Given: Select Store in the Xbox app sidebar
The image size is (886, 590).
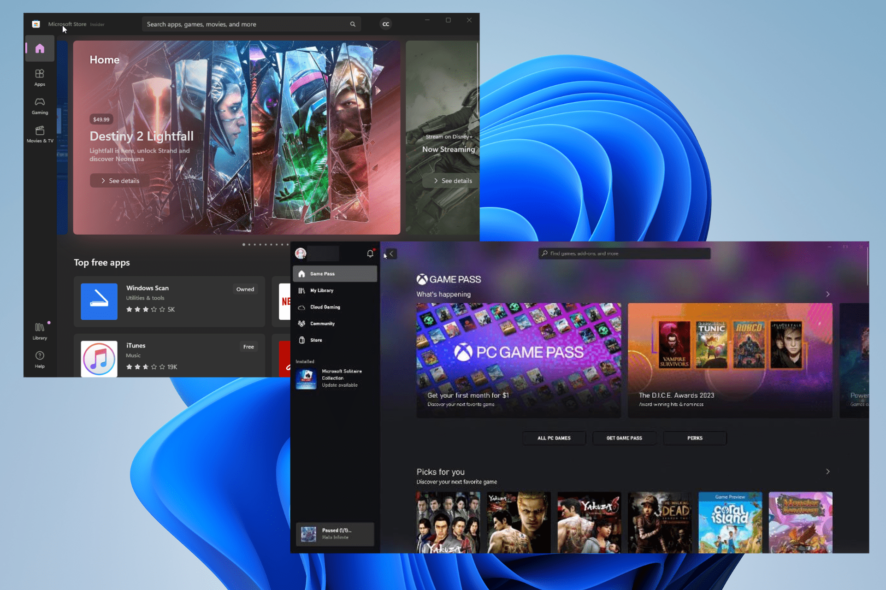Looking at the screenshot, I should click(335, 340).
